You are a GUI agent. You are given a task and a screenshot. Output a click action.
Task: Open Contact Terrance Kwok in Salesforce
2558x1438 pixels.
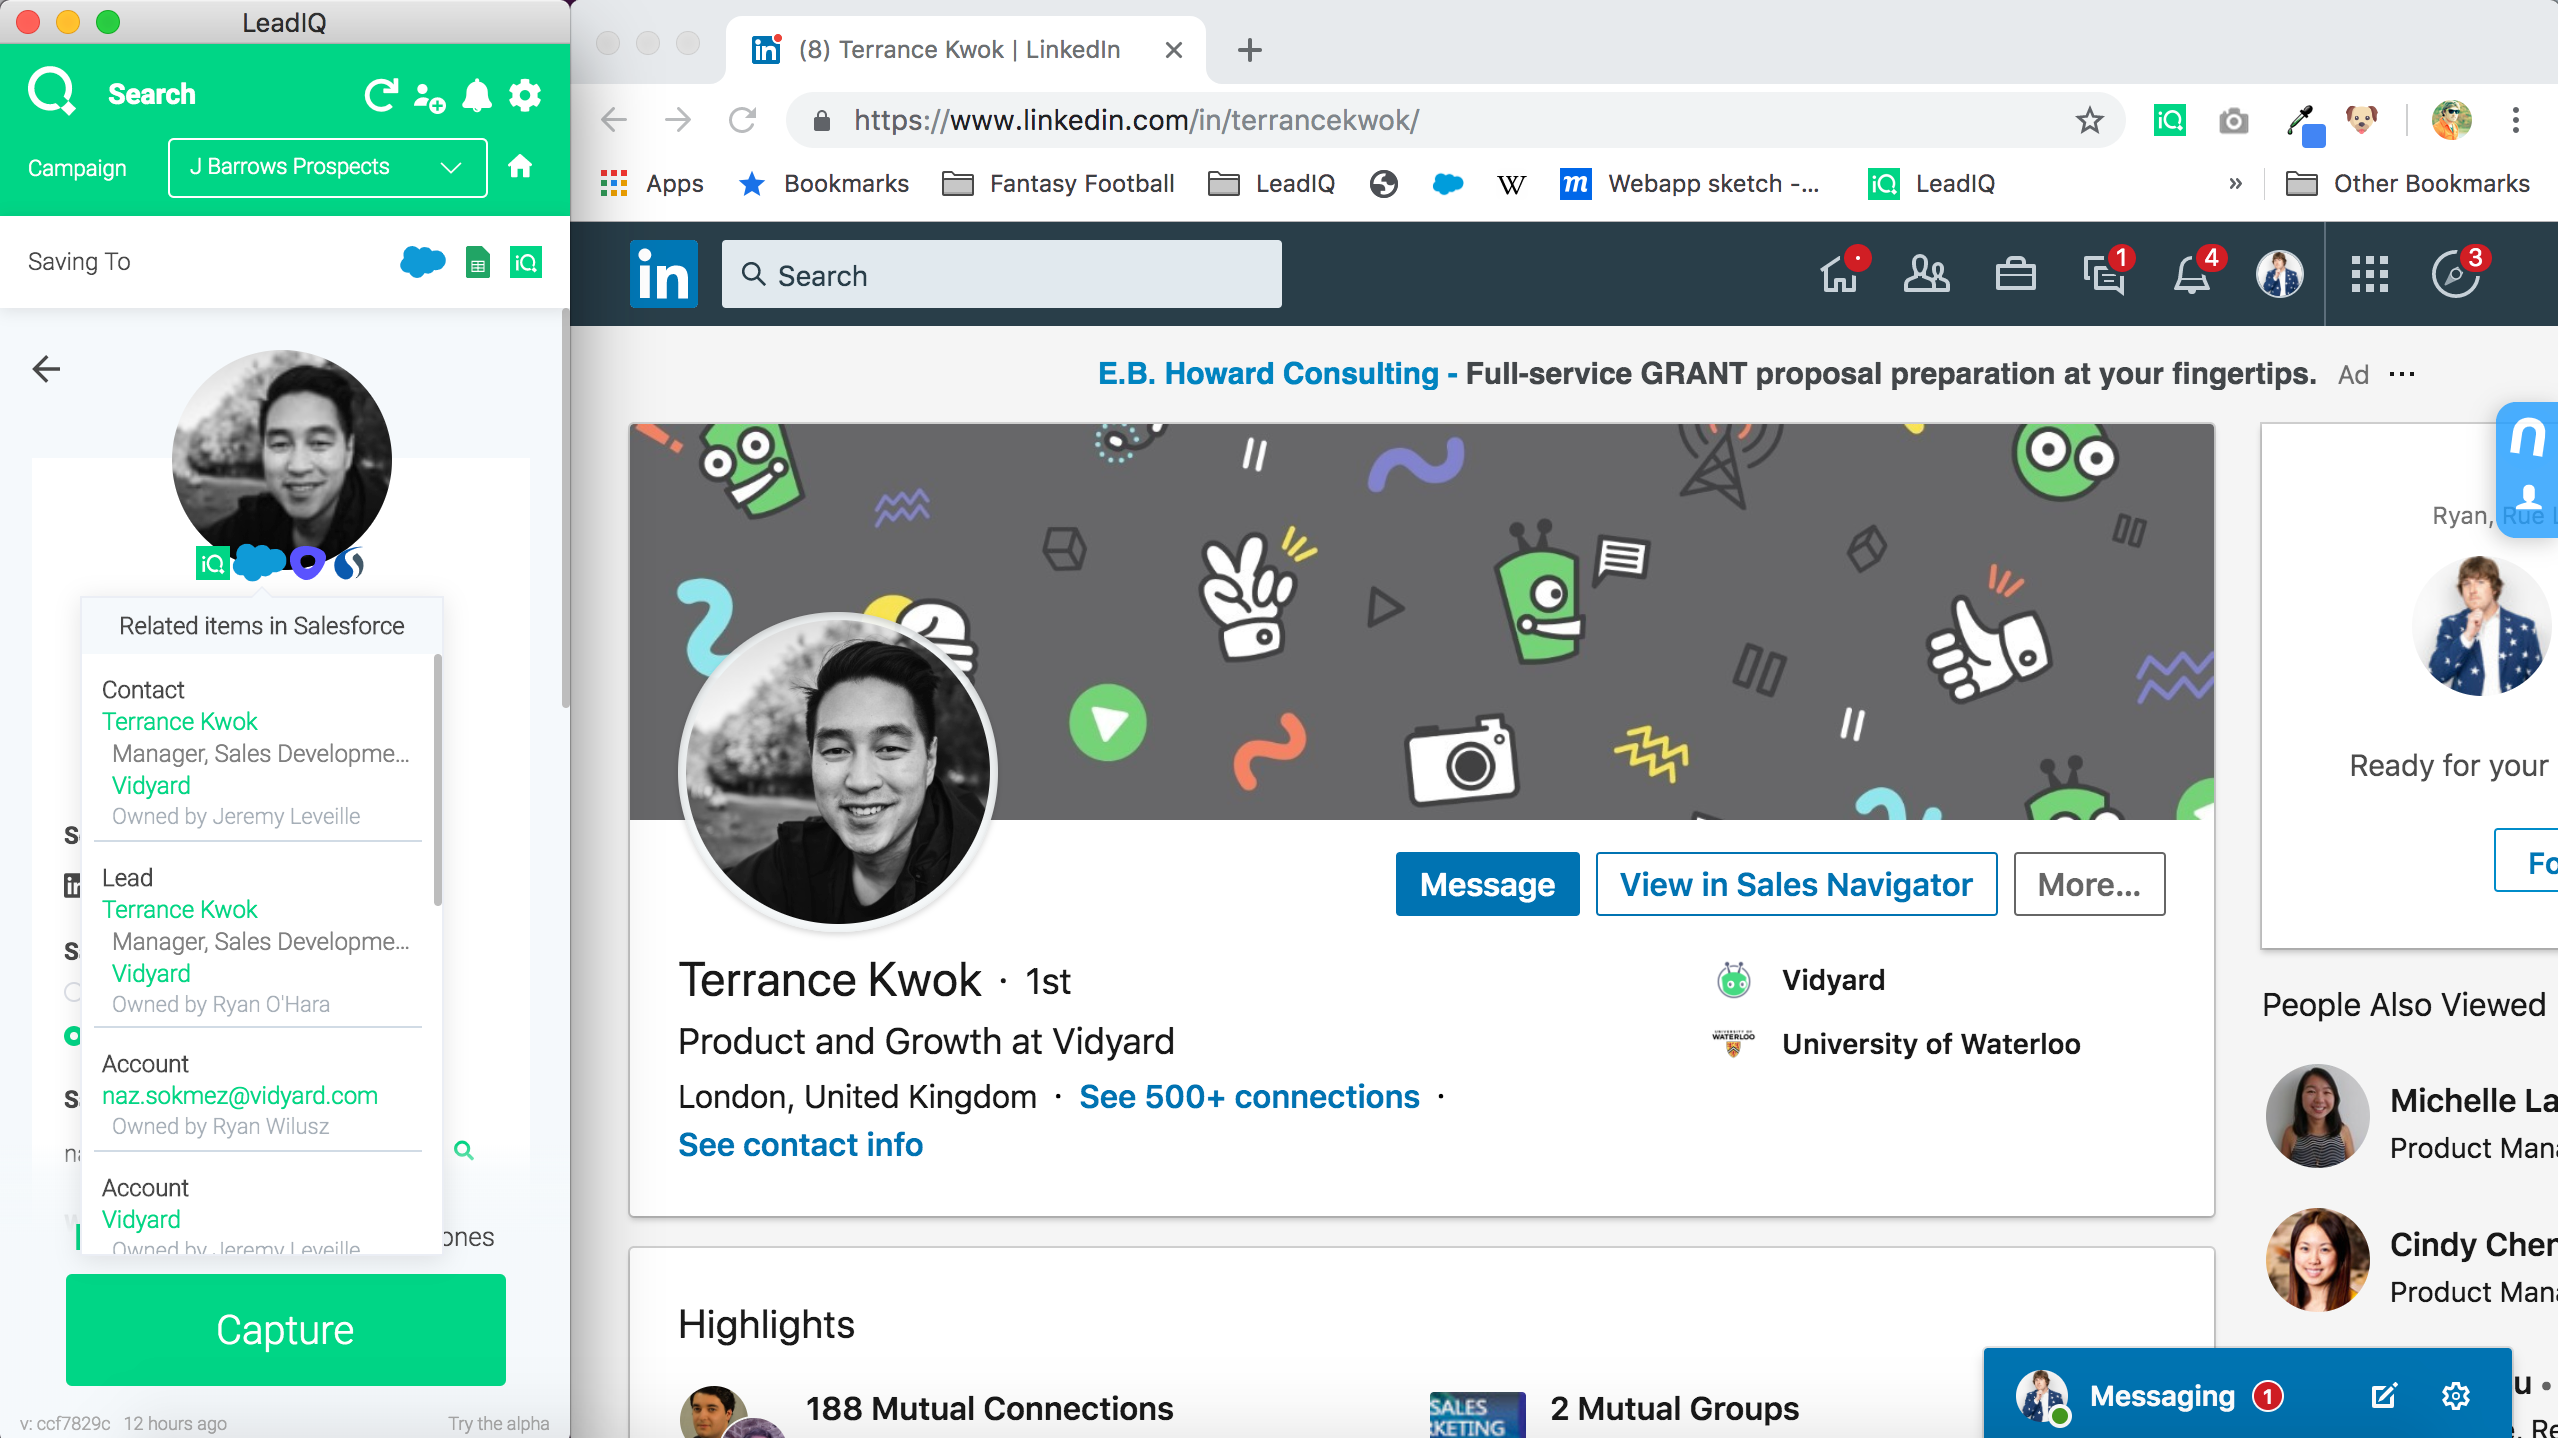click(x=179, y=721)
